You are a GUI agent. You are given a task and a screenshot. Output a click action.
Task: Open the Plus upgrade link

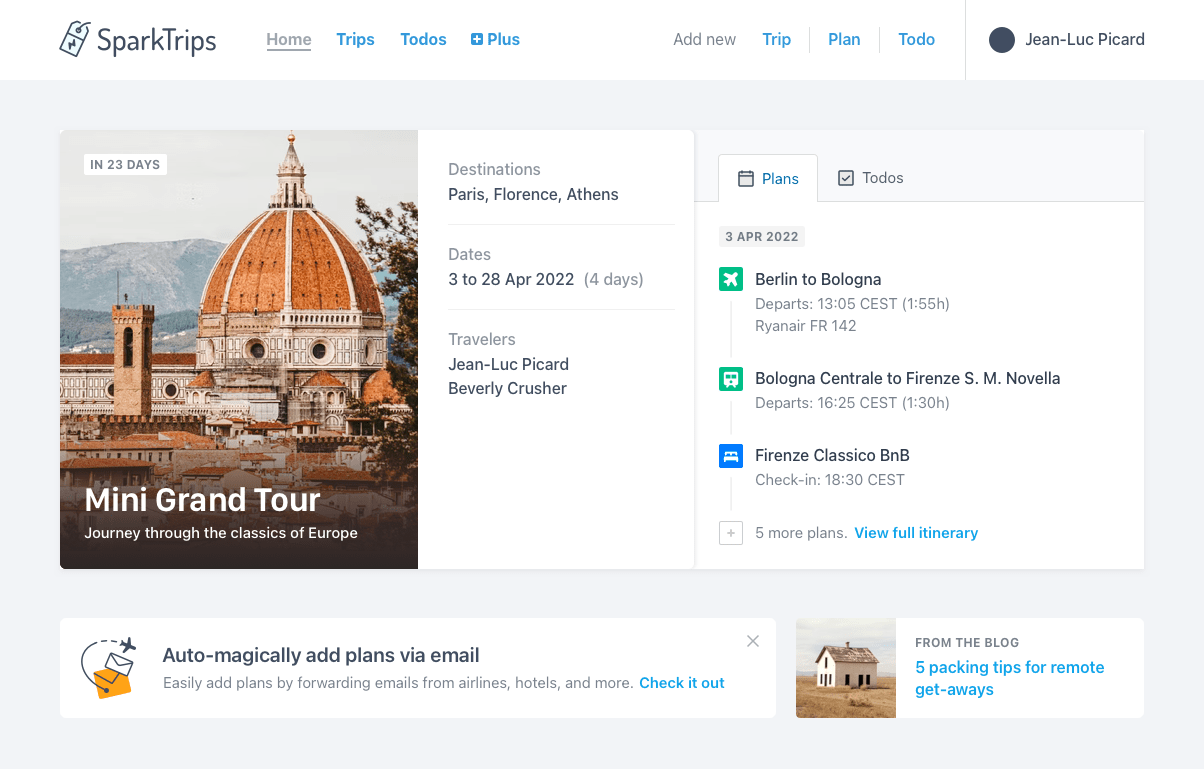pyautogui.click(x=495, y=40)
